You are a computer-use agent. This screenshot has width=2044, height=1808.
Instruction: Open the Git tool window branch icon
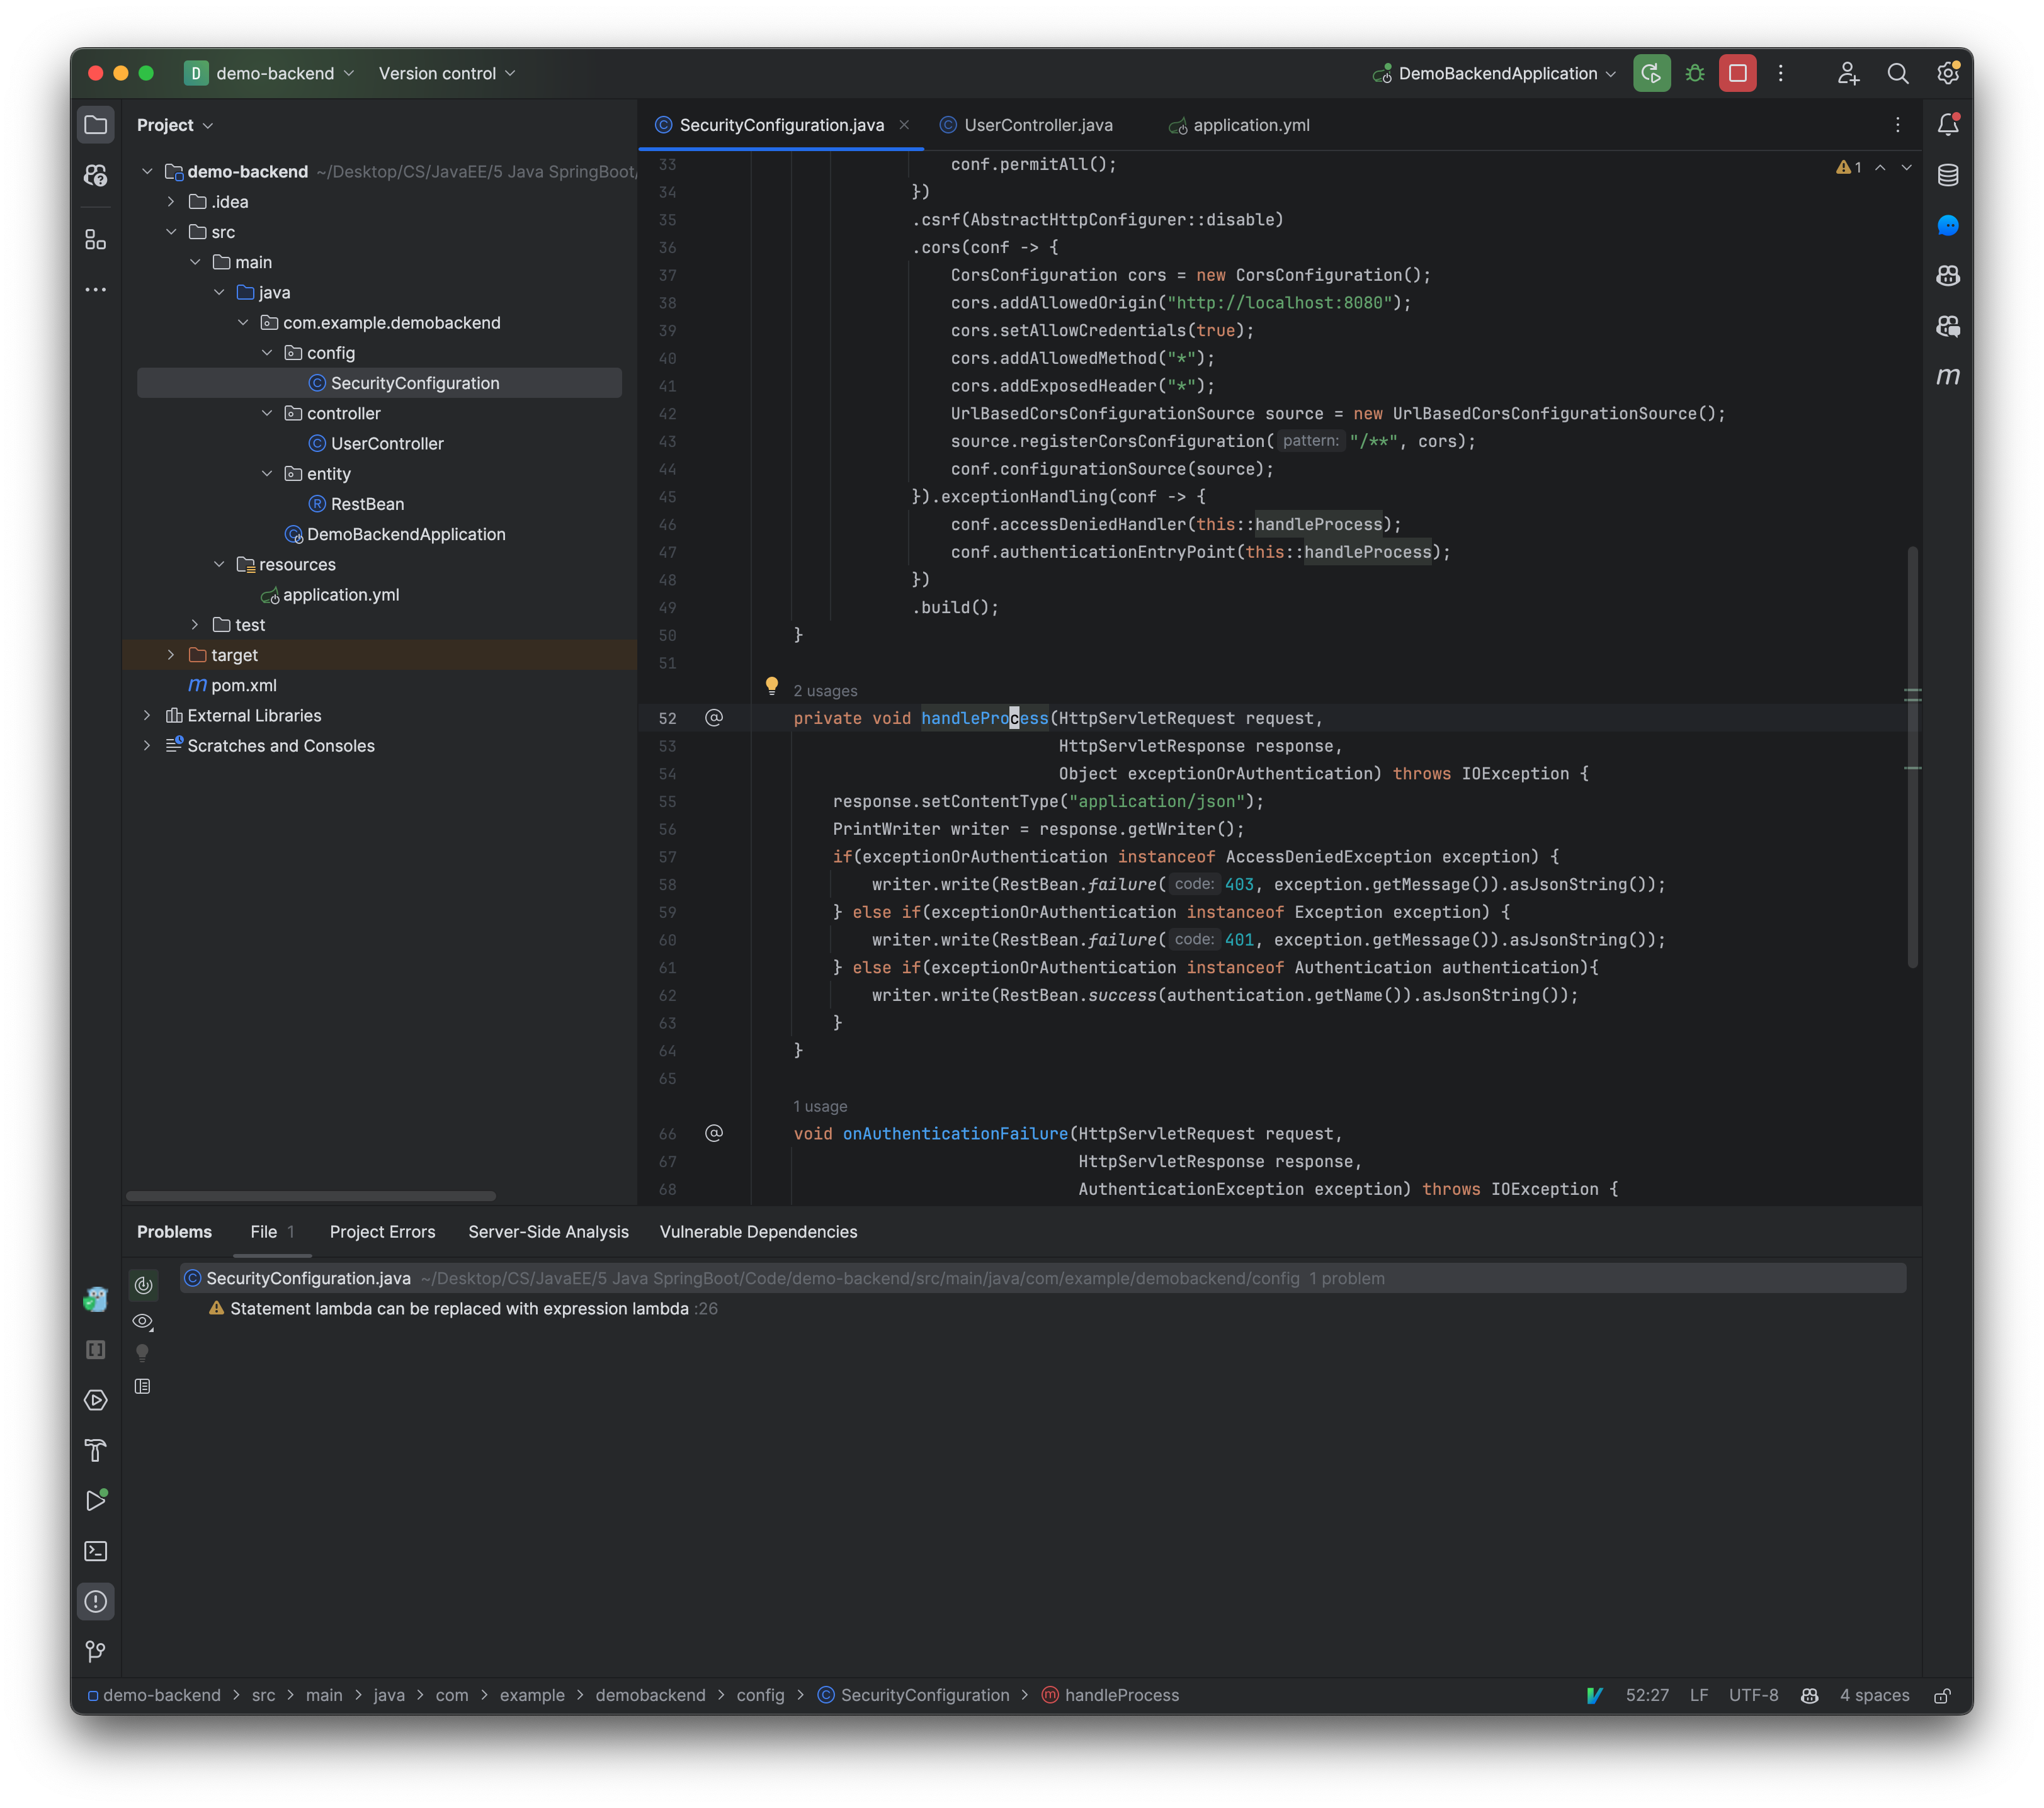coord(96,1651)
